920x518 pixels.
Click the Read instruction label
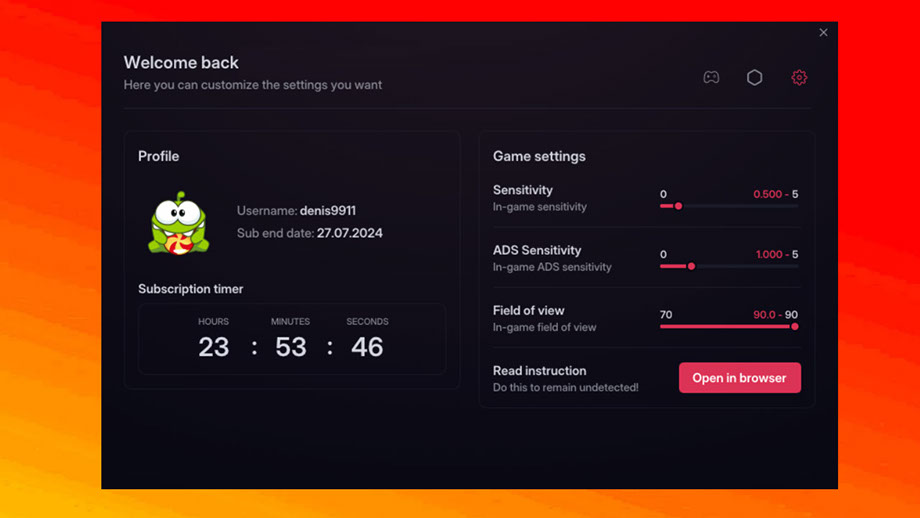pyautogui.click(x=539, y=370)
